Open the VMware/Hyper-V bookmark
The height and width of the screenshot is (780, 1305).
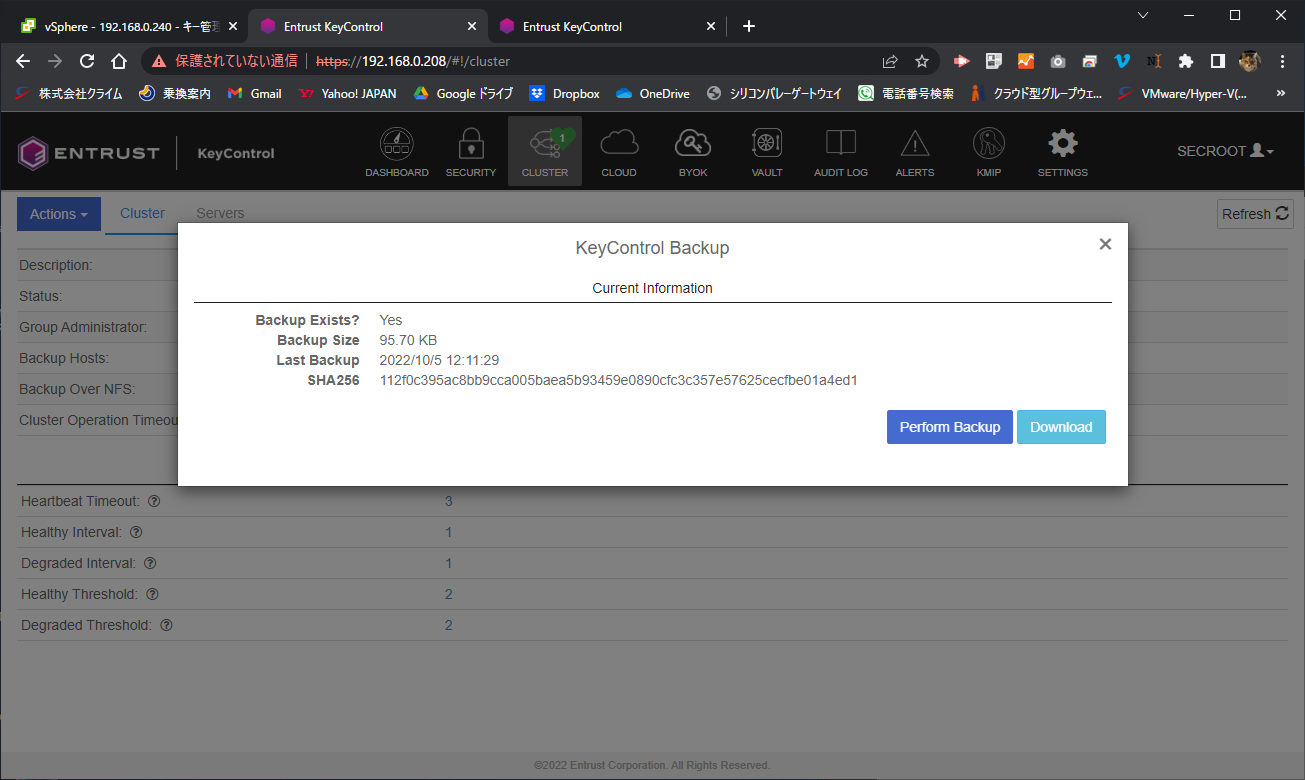[x=1182, y=93]
